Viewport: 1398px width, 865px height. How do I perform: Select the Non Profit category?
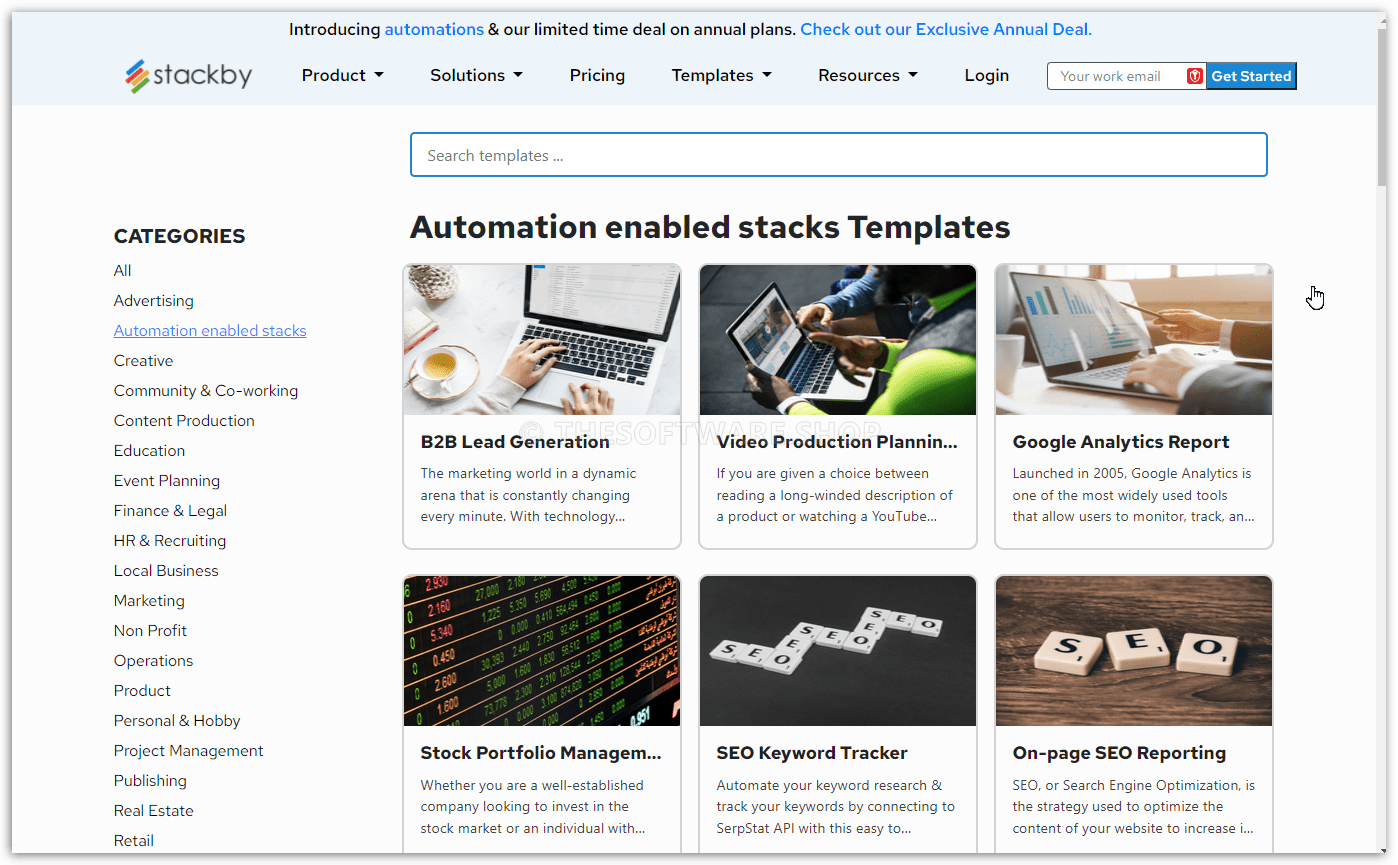coord(150,630)
